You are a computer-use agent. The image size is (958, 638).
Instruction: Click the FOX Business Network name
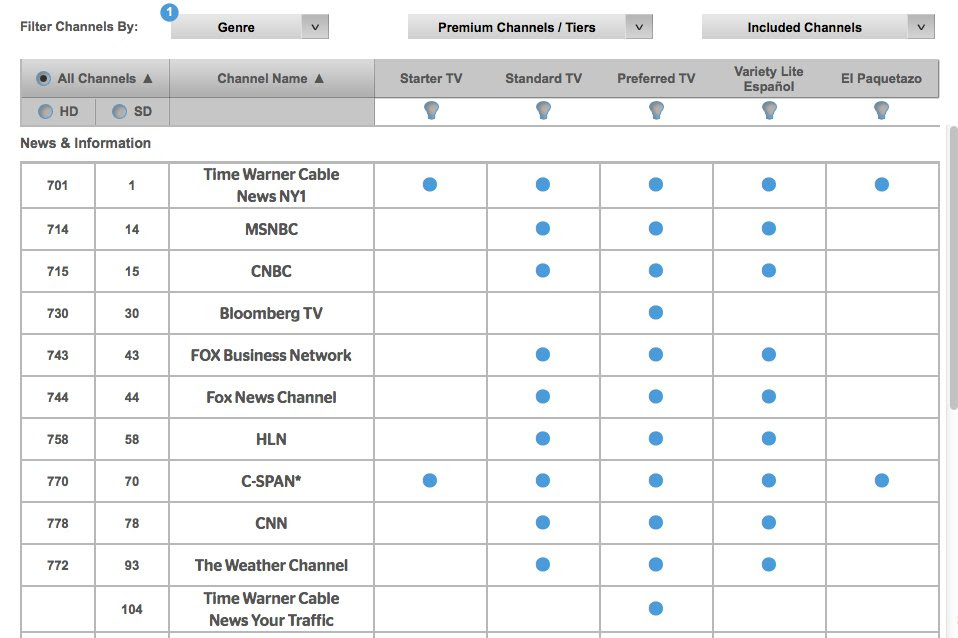point(271,355)
